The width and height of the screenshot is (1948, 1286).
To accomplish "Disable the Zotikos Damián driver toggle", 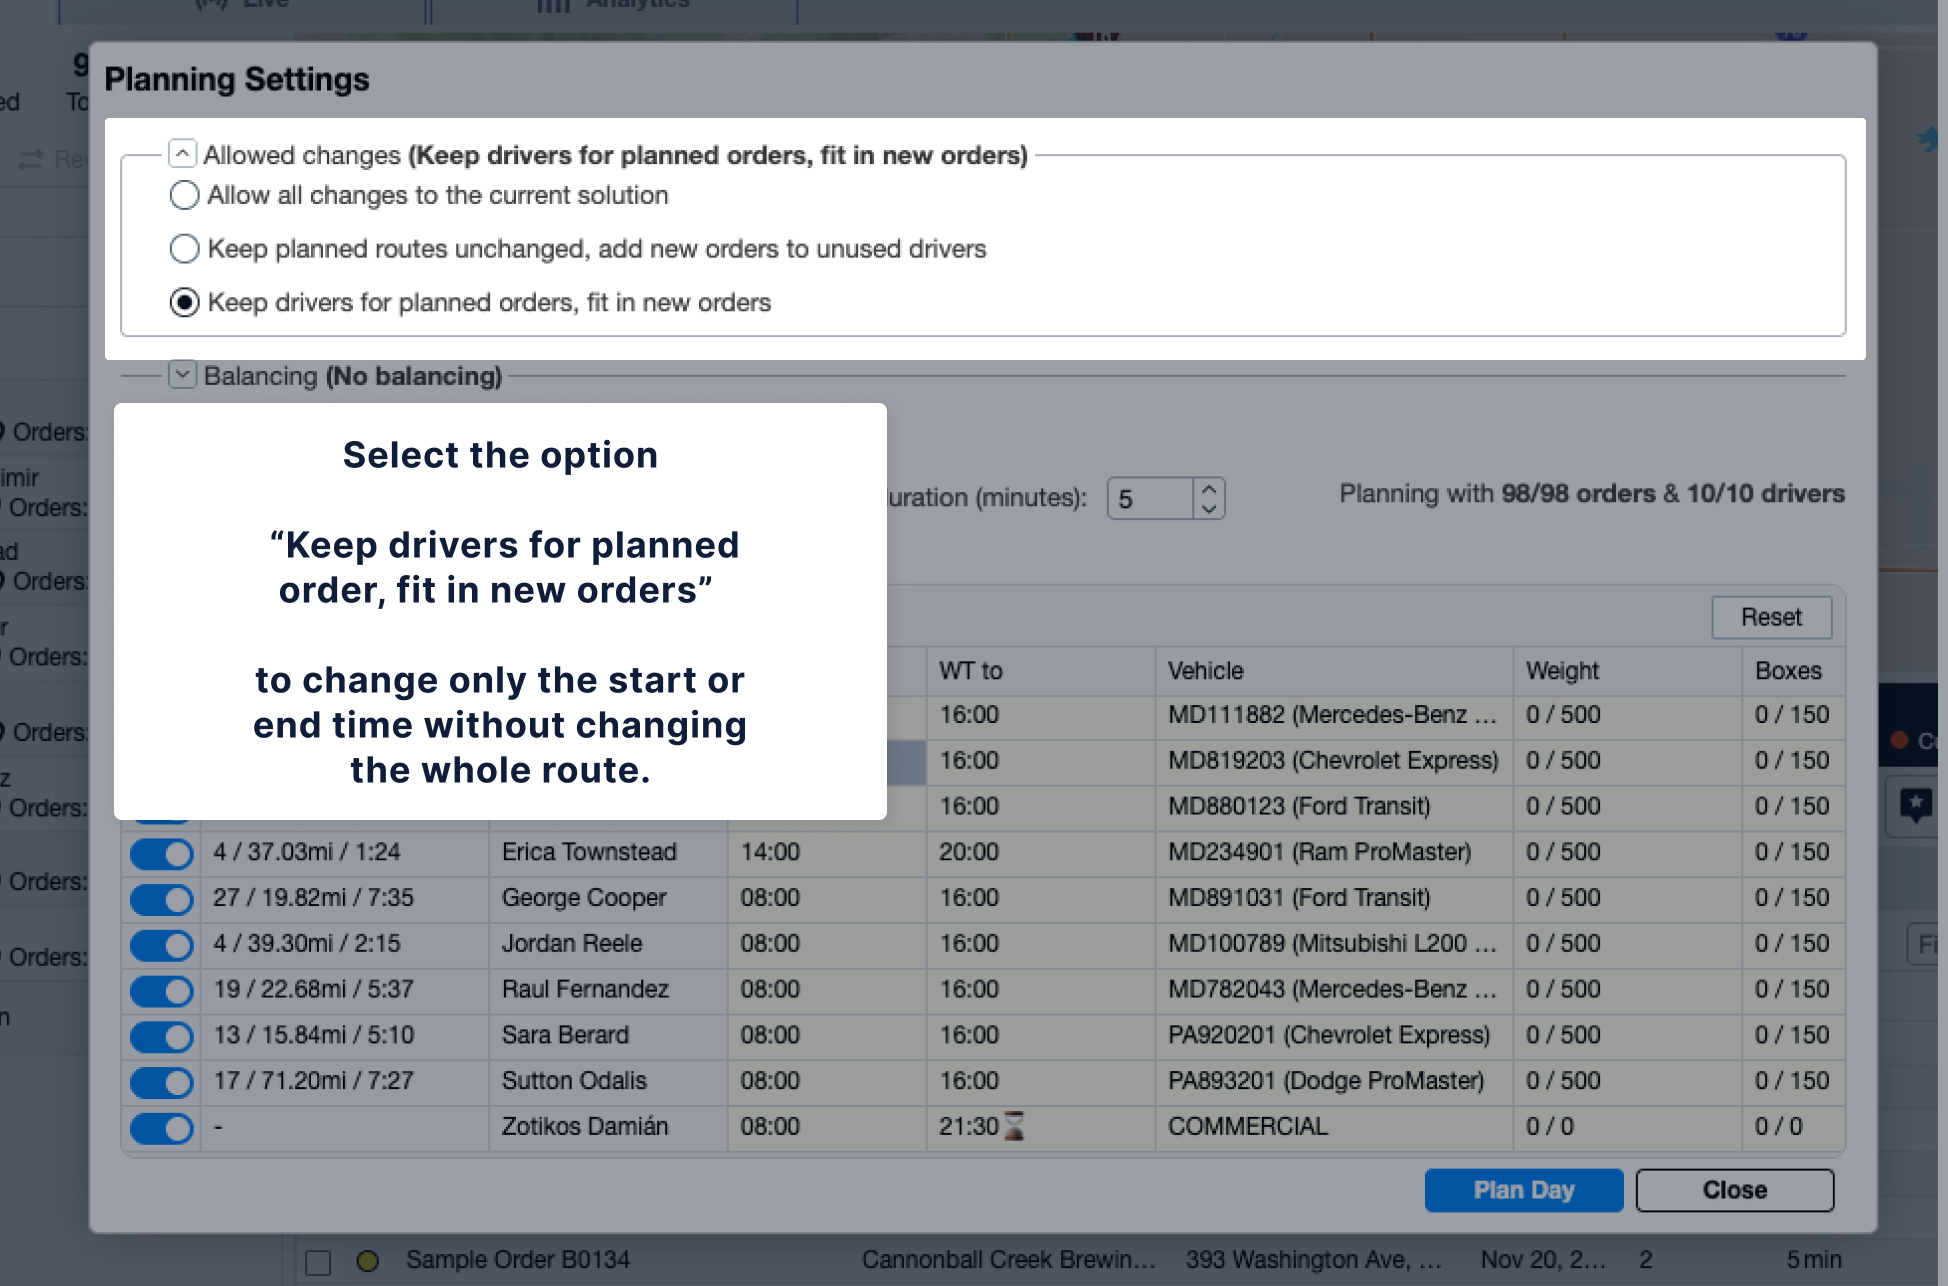I will [x=162, y=1128].
